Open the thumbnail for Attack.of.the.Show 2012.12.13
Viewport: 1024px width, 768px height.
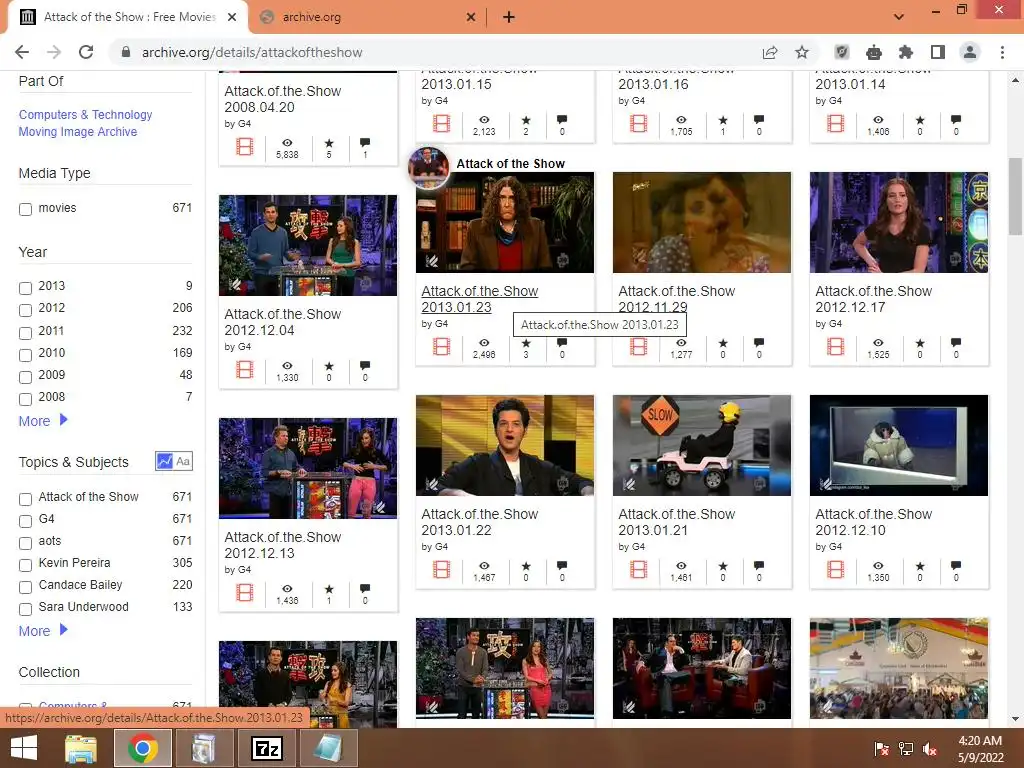pyautogui.click(x=308, y=468)
